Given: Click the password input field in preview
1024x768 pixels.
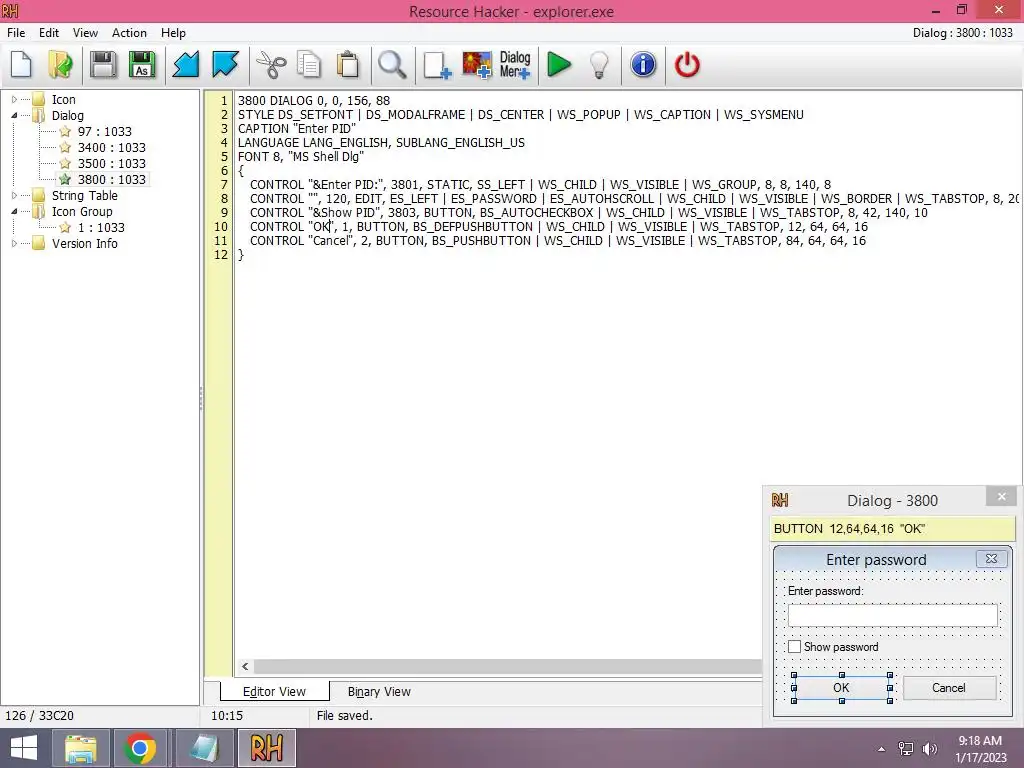Looking at the screenshot, I should [893, 615].
